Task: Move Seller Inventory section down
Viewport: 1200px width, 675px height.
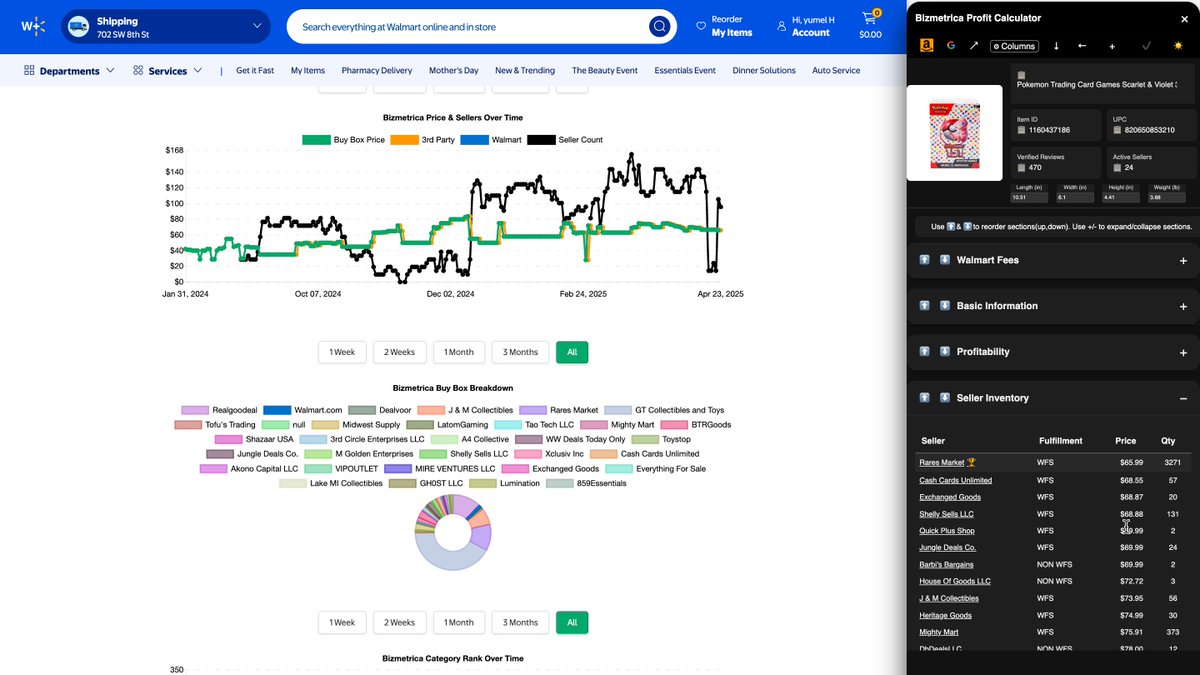Action: tap(945, 398)
